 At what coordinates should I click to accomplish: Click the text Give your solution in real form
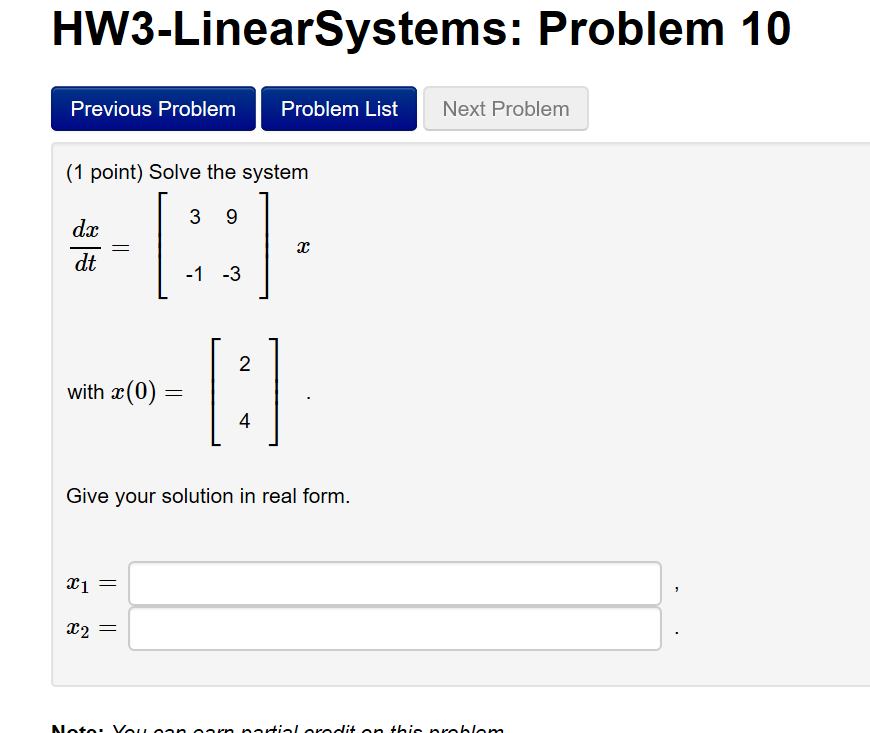coord(207,496)
